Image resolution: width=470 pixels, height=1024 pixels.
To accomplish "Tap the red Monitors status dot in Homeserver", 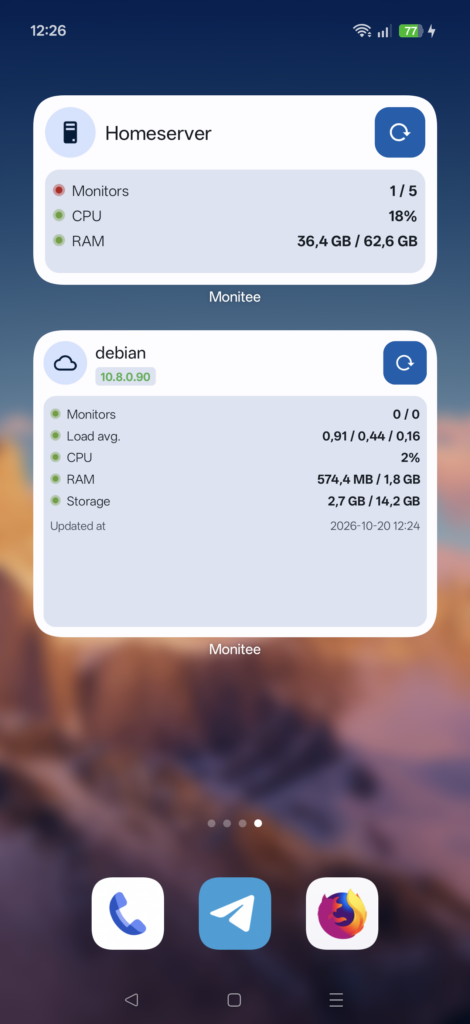I will [59, 191].
